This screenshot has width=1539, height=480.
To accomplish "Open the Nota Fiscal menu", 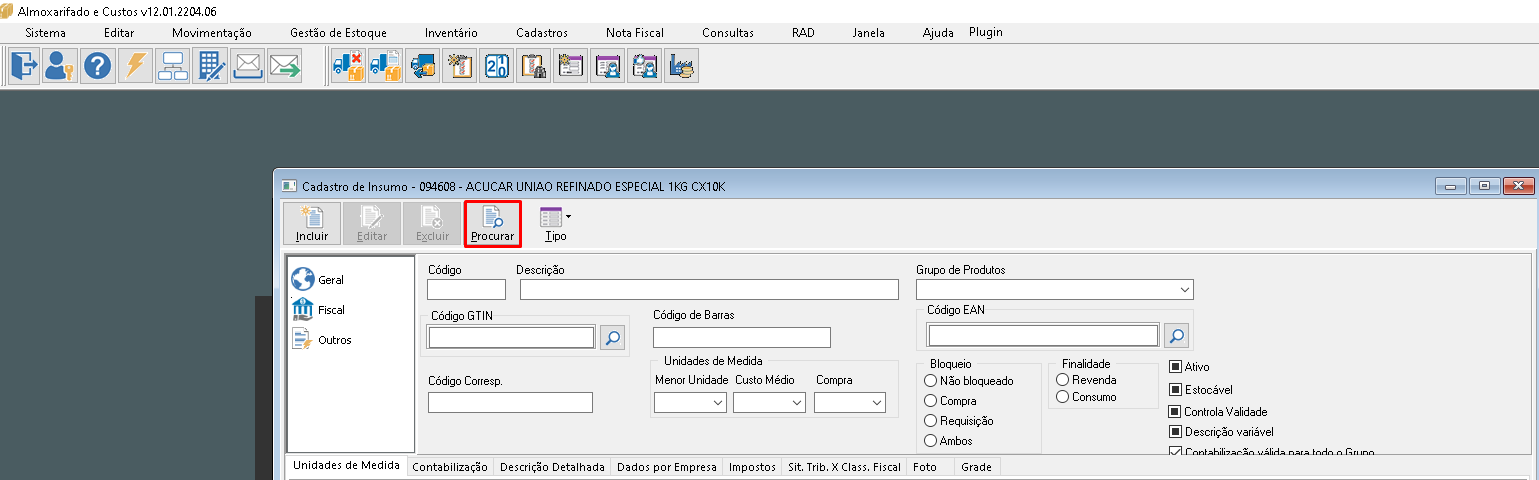I will (634, 33).
